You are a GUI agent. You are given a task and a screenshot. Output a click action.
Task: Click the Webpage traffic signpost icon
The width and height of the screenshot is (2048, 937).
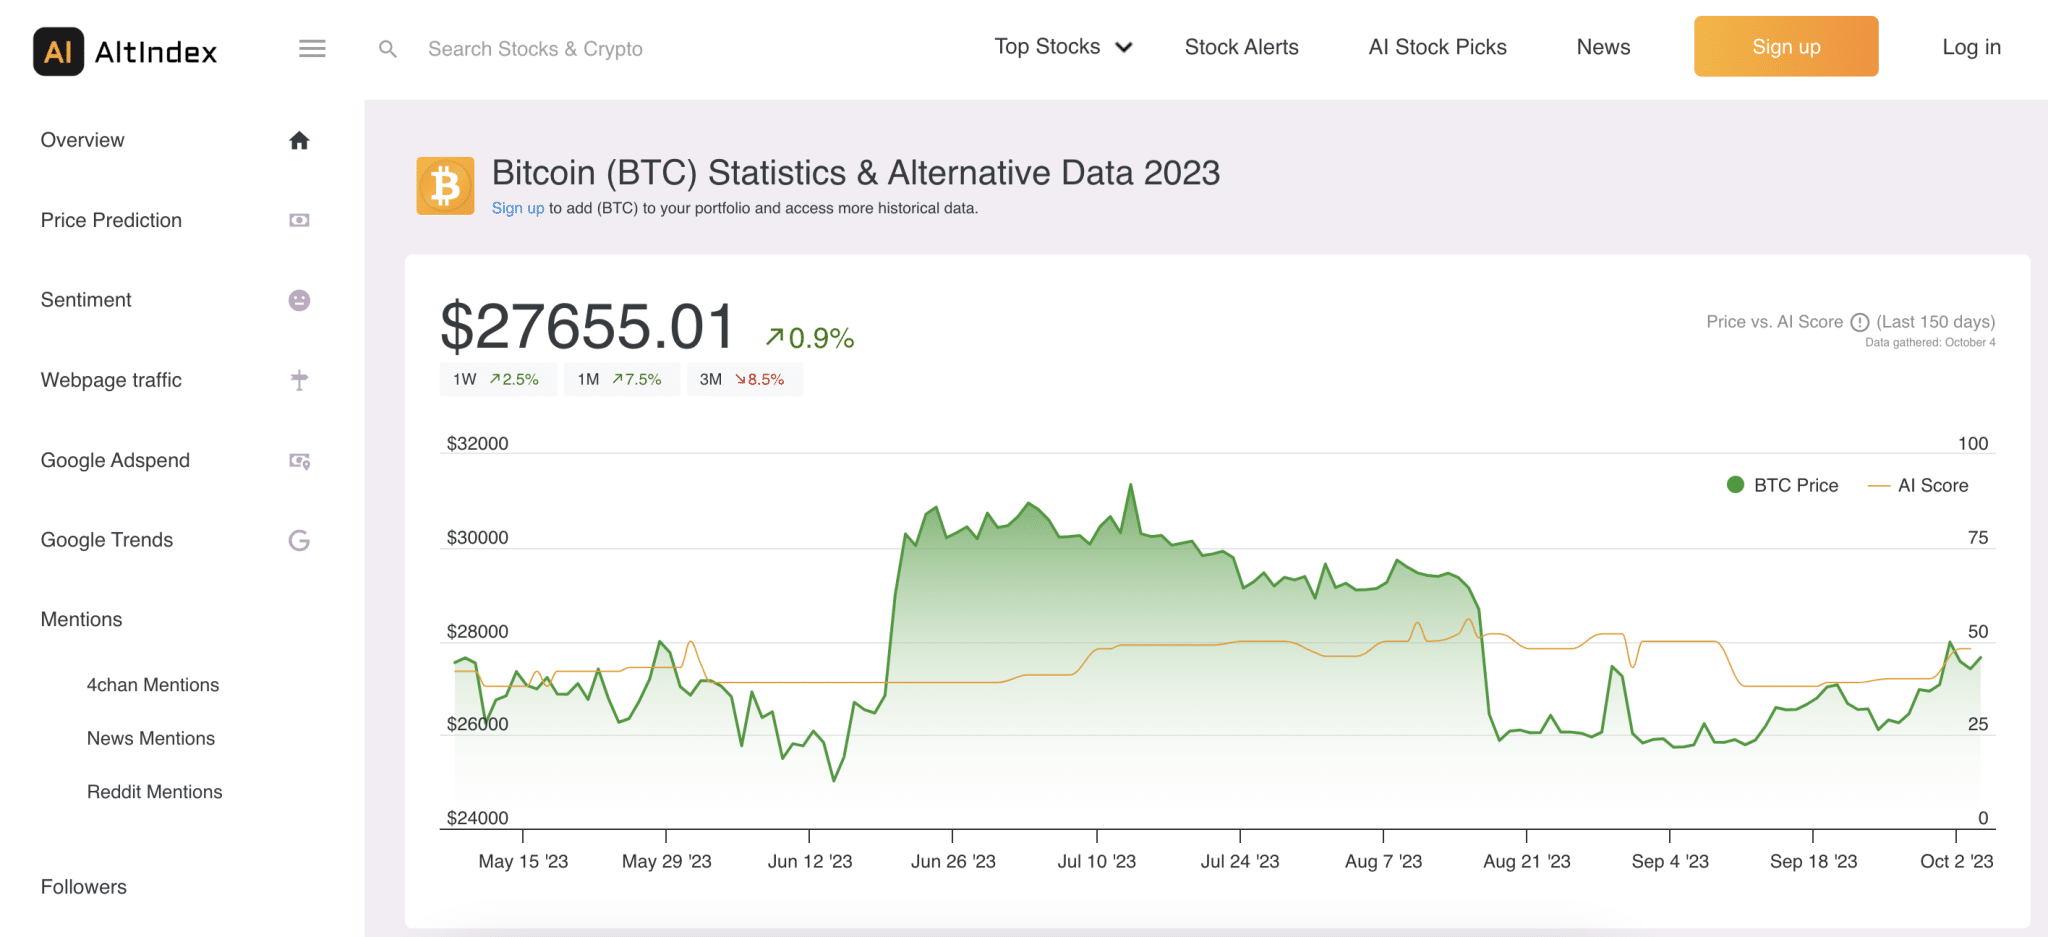coord(299,380)
